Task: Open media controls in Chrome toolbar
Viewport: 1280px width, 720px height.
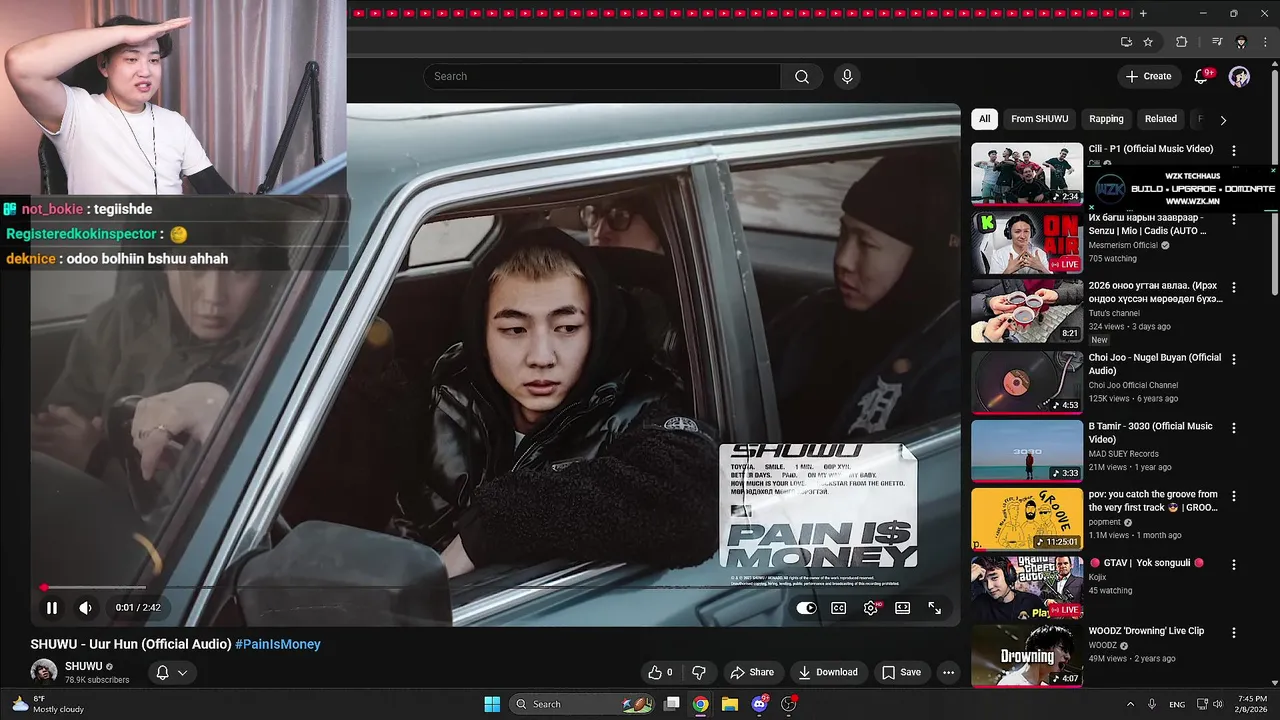Action: pos(1217,42)
